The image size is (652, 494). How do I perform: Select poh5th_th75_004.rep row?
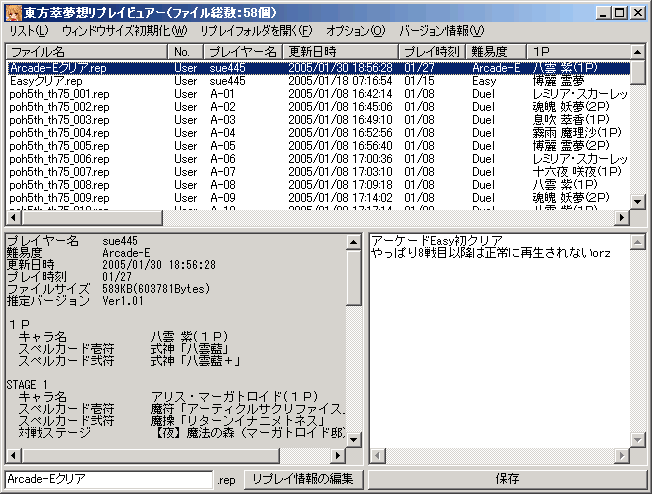[x=319, y=133]
